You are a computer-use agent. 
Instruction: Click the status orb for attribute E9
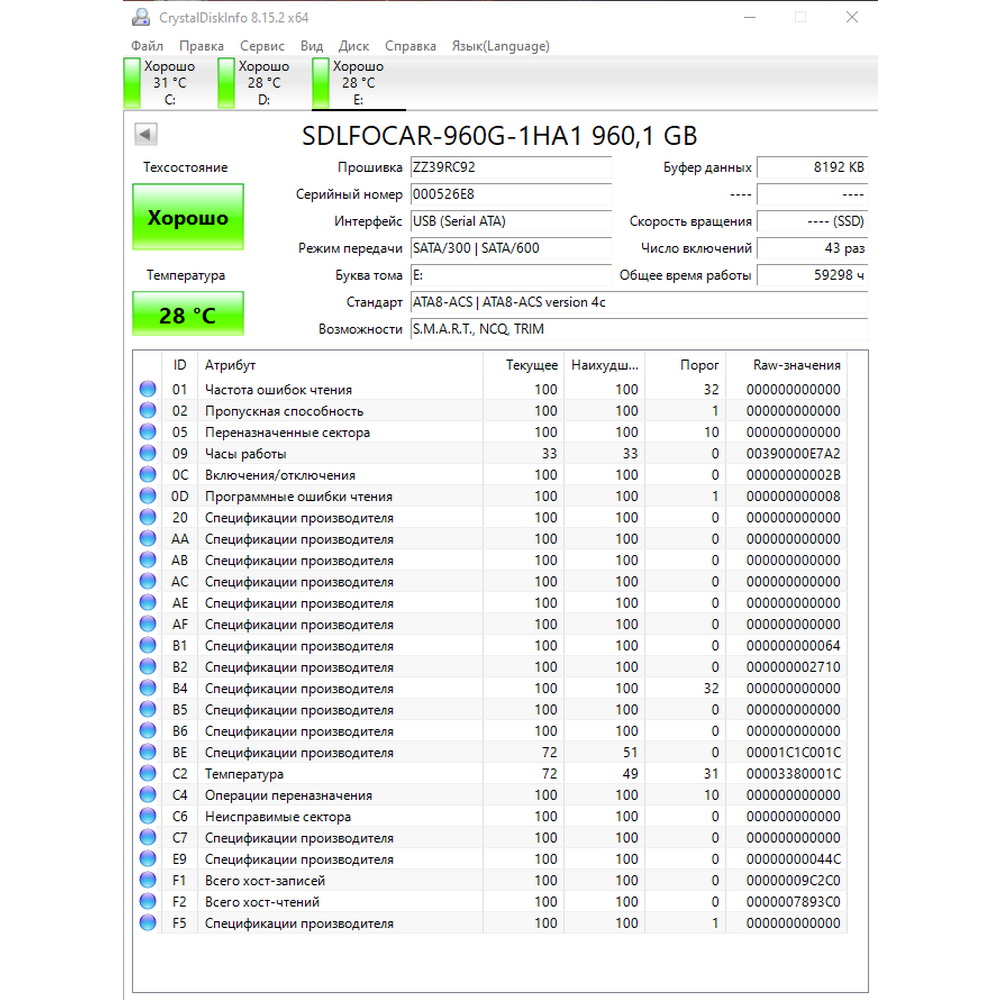tap(147, 859)
